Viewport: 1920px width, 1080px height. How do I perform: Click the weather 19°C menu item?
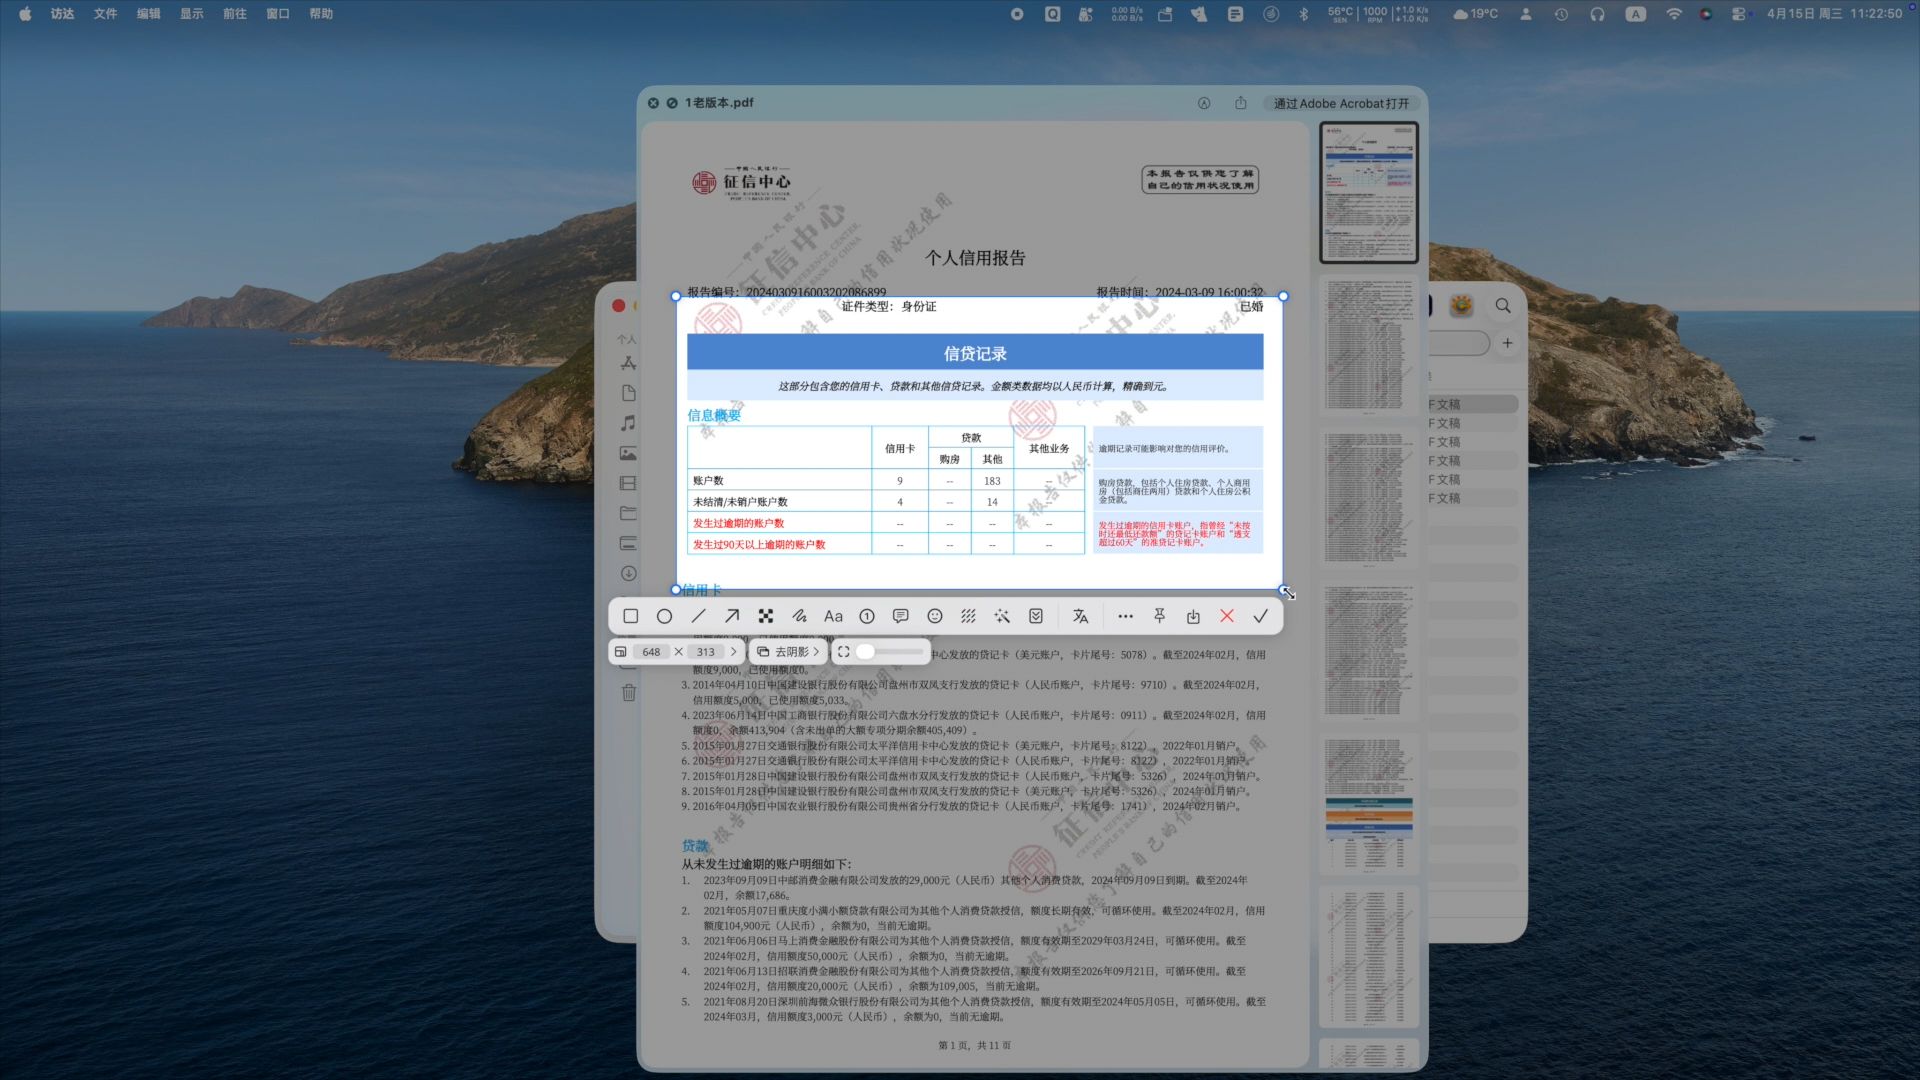point(1475,14)
